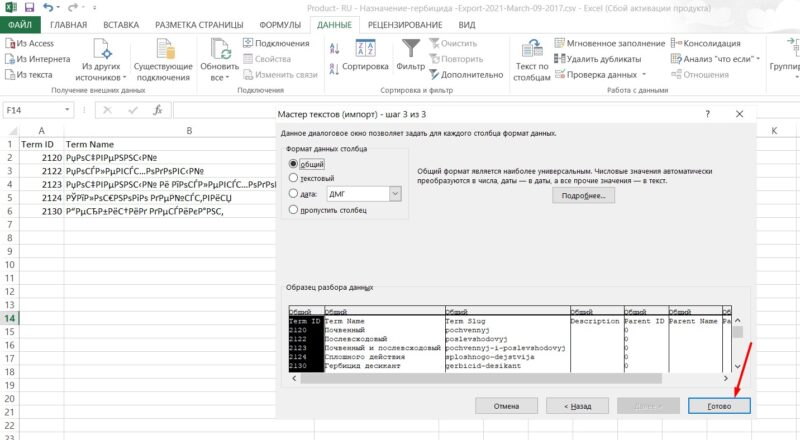Open the Name Box dropdown arrow

tap(67, 110)
